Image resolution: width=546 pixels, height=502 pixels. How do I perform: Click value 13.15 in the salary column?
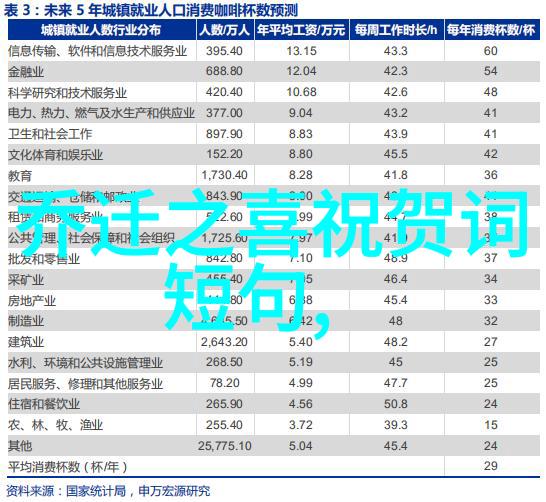(x=301, y=51)
